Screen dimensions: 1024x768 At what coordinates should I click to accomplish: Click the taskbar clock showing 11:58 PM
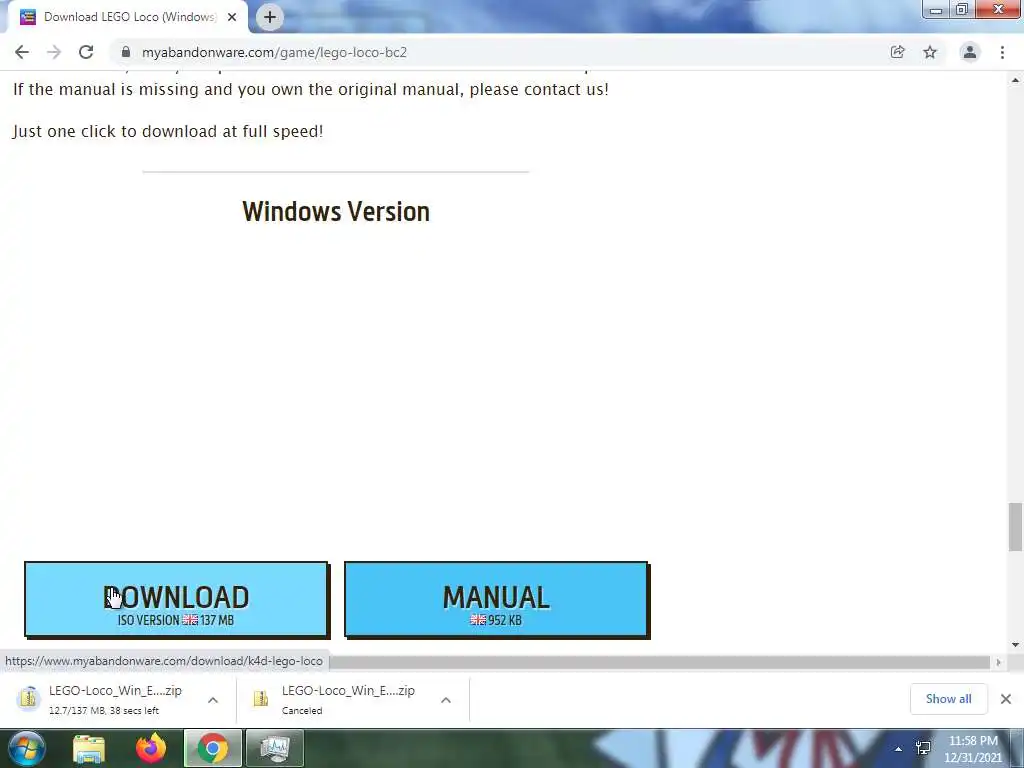(973, 749)
